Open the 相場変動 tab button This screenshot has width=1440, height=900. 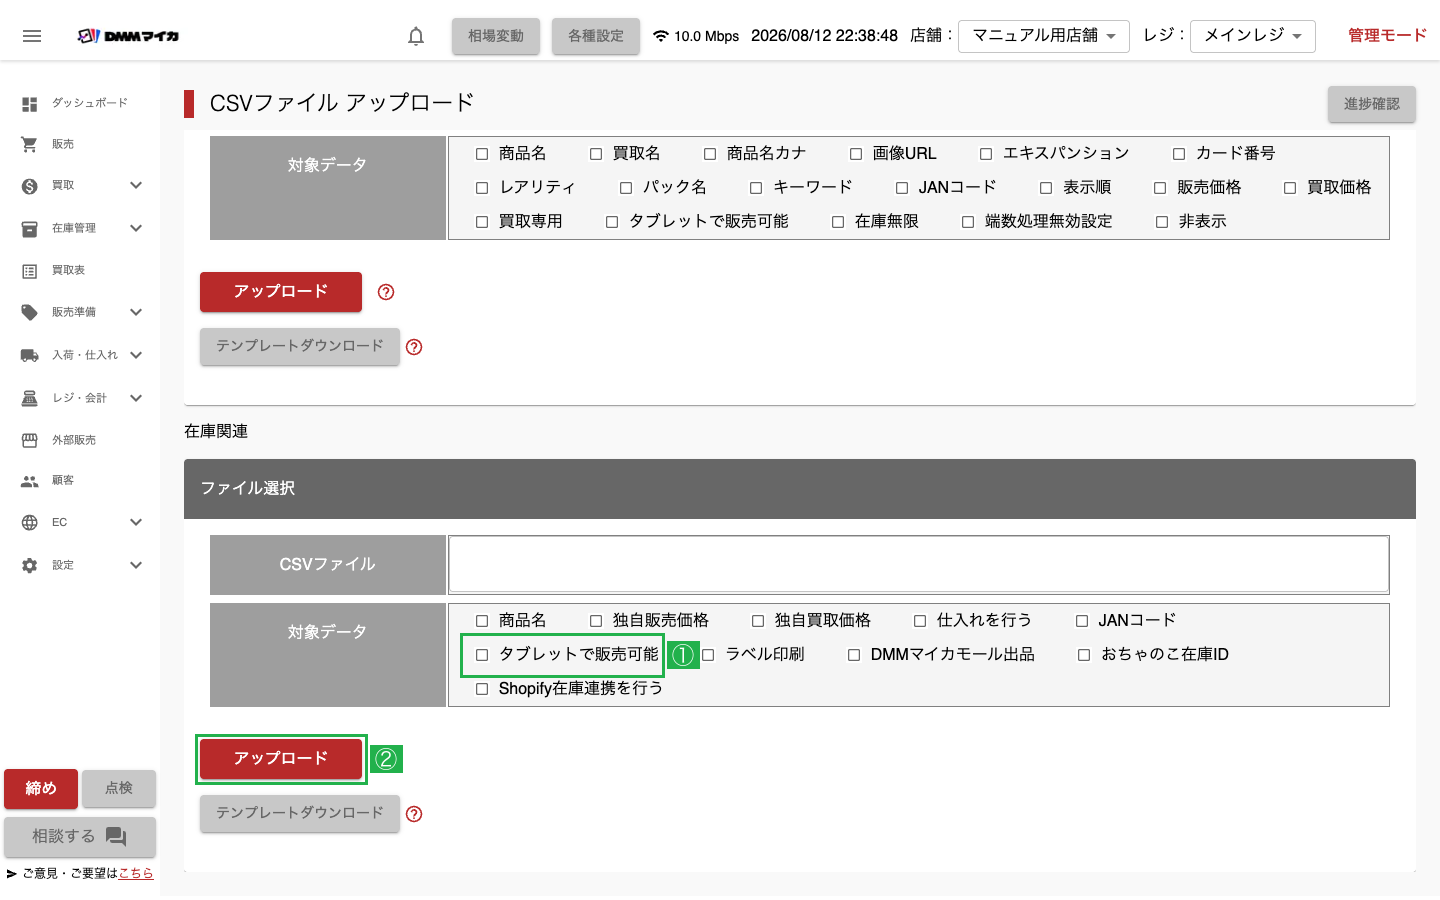pyautogui.click(x=496, y=36)
